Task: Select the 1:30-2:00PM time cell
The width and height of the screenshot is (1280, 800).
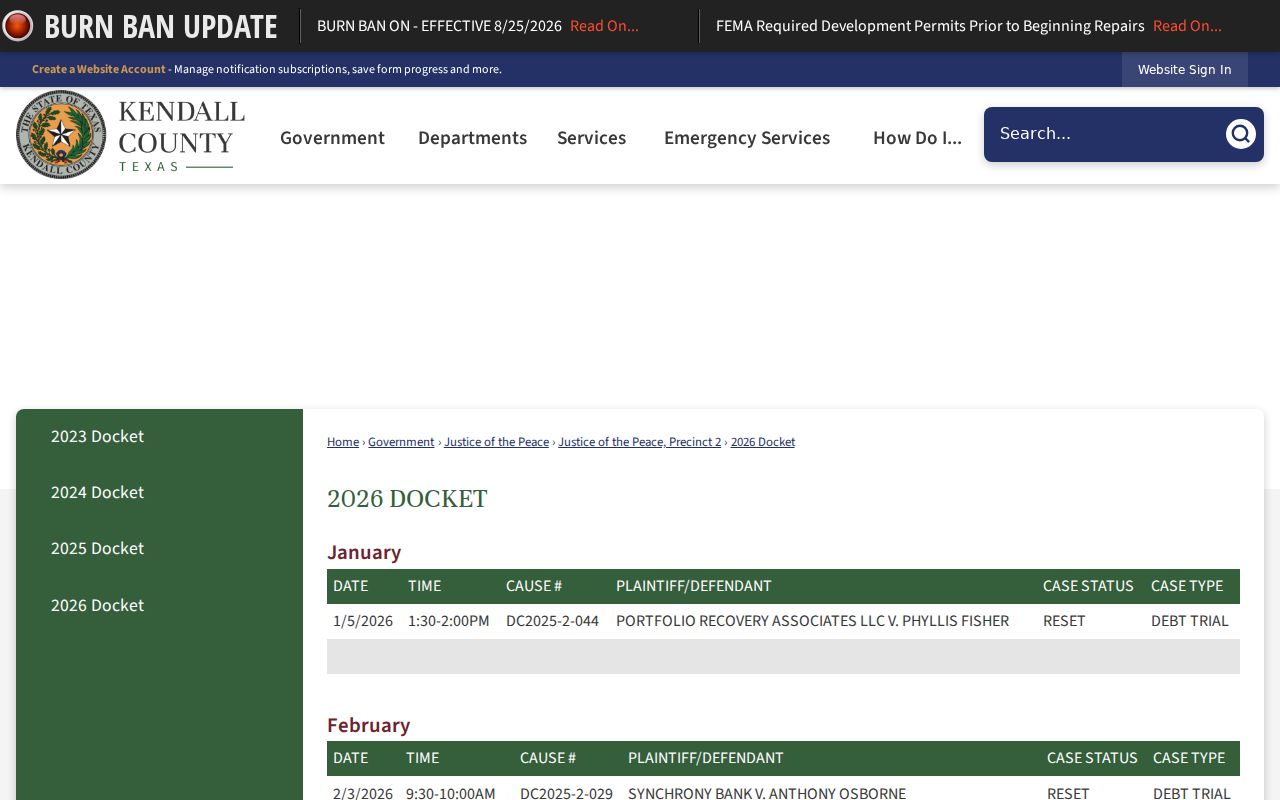Action: point(448,621)
